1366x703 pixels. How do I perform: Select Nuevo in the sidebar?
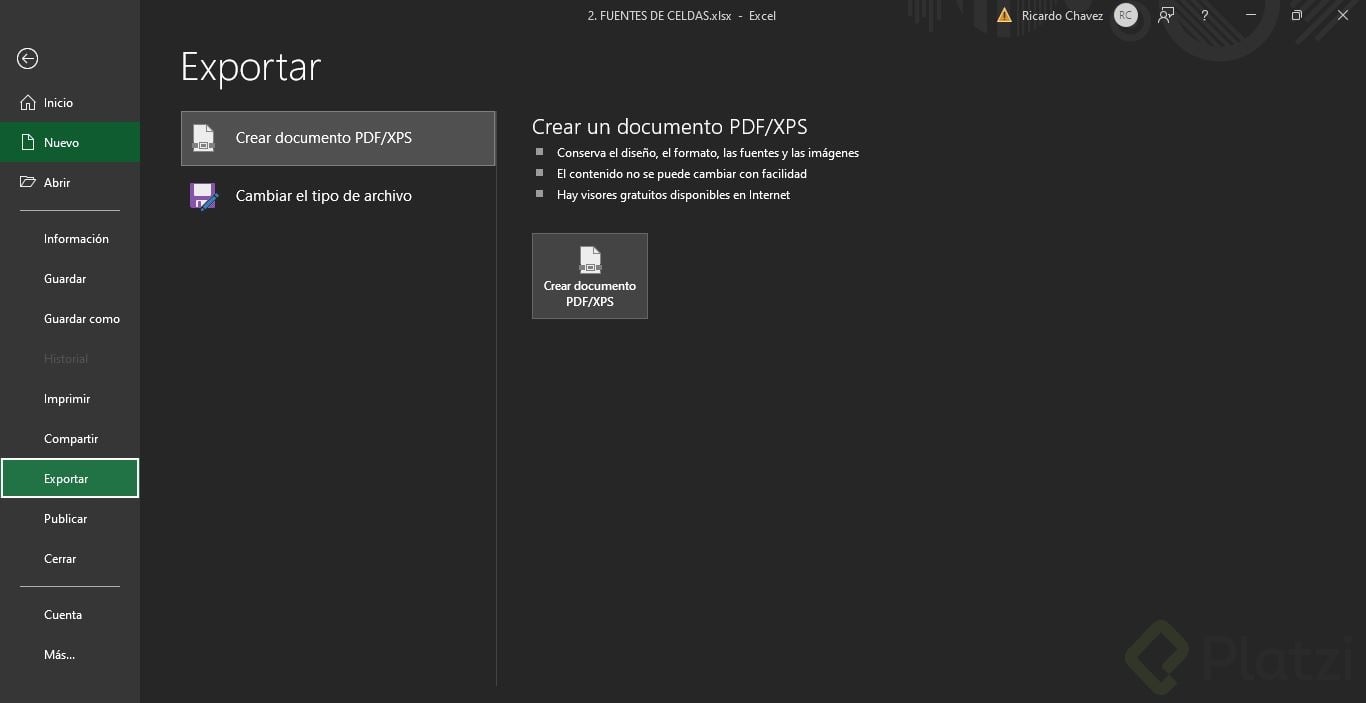[x=70, y=143]
